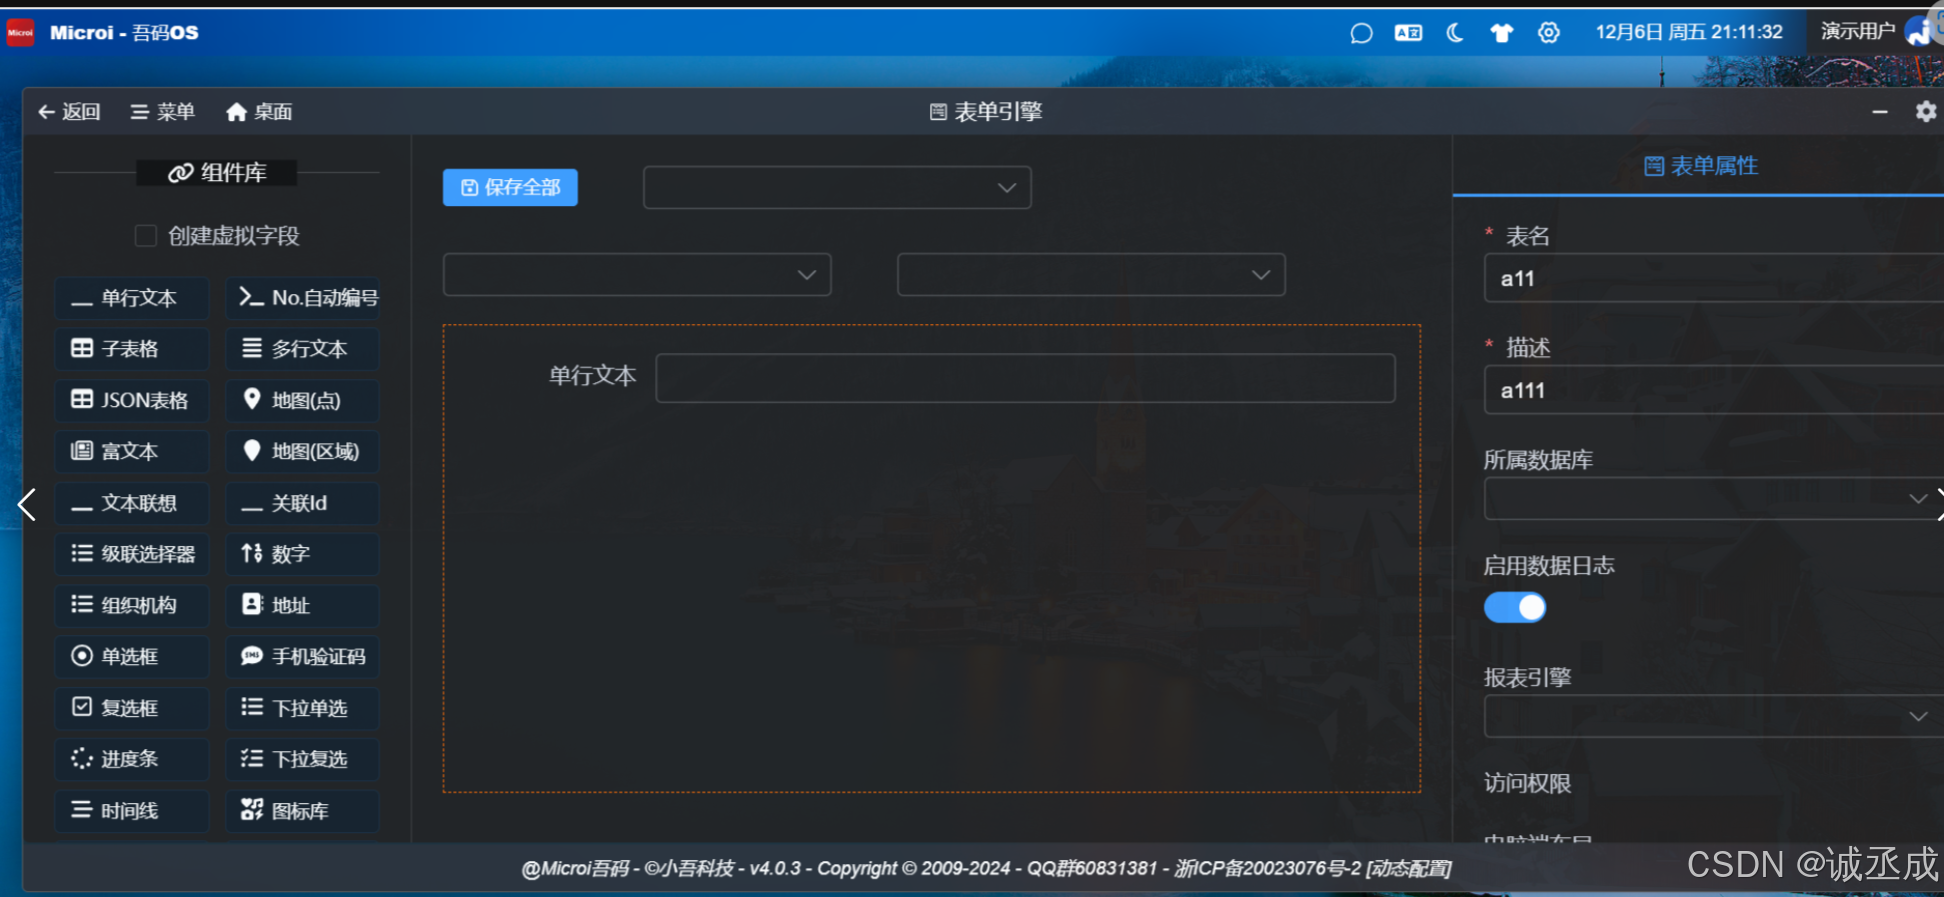This screenshot has height=897, width=1944.
Task: Toggle the 启用数据日志 switch
Action: pos(1515,607)
